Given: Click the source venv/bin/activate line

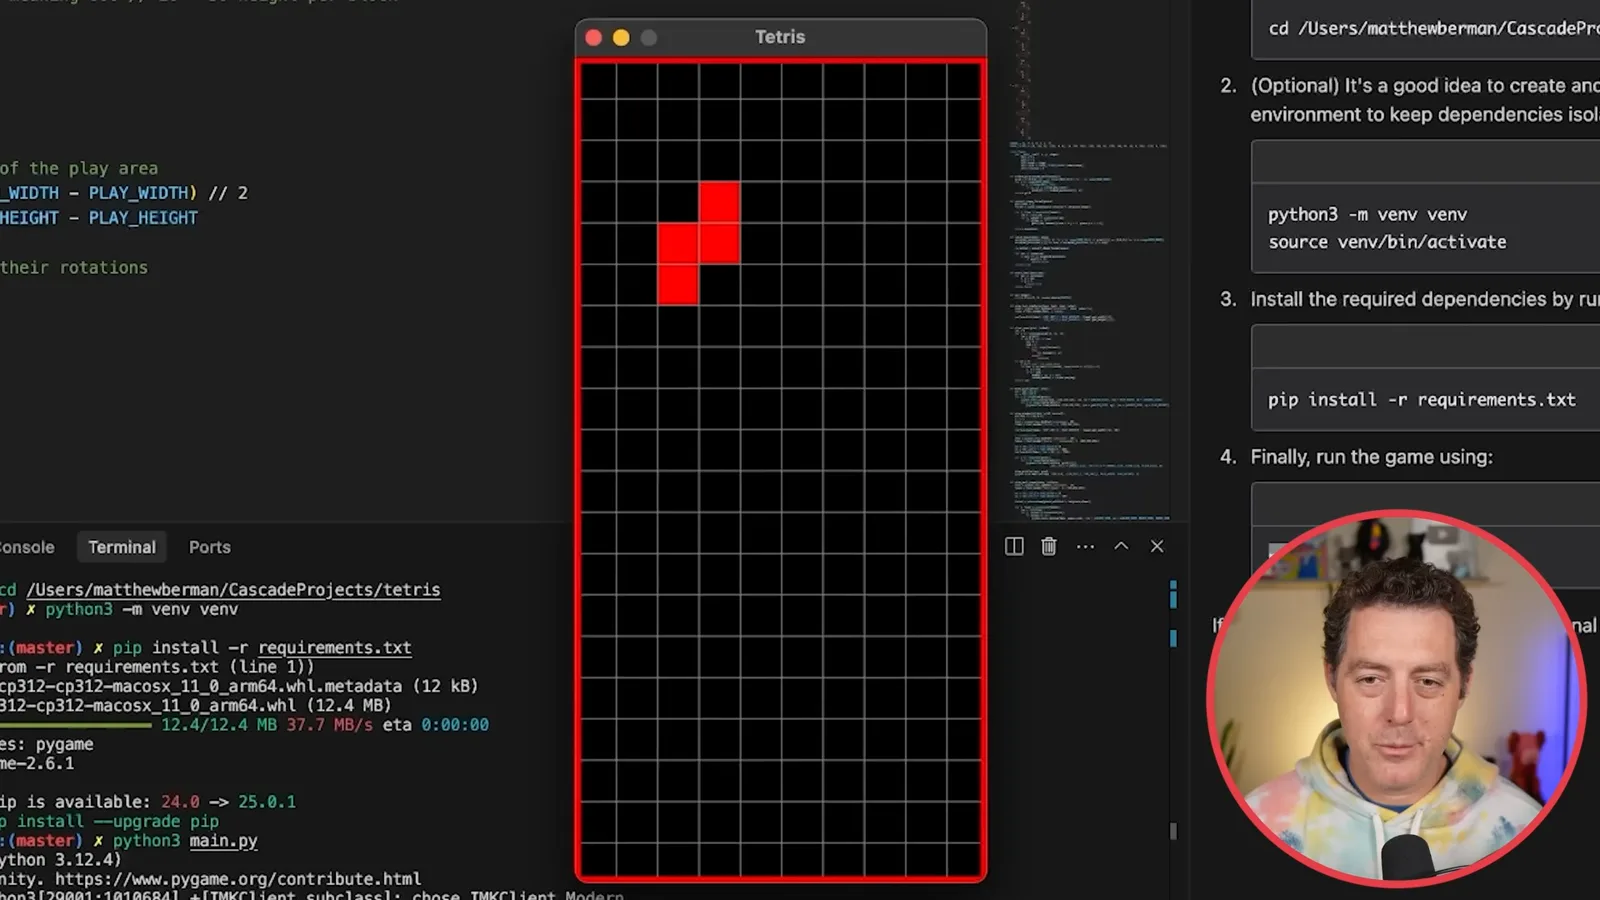Looking at the screenshot, I should (1387, 242).
